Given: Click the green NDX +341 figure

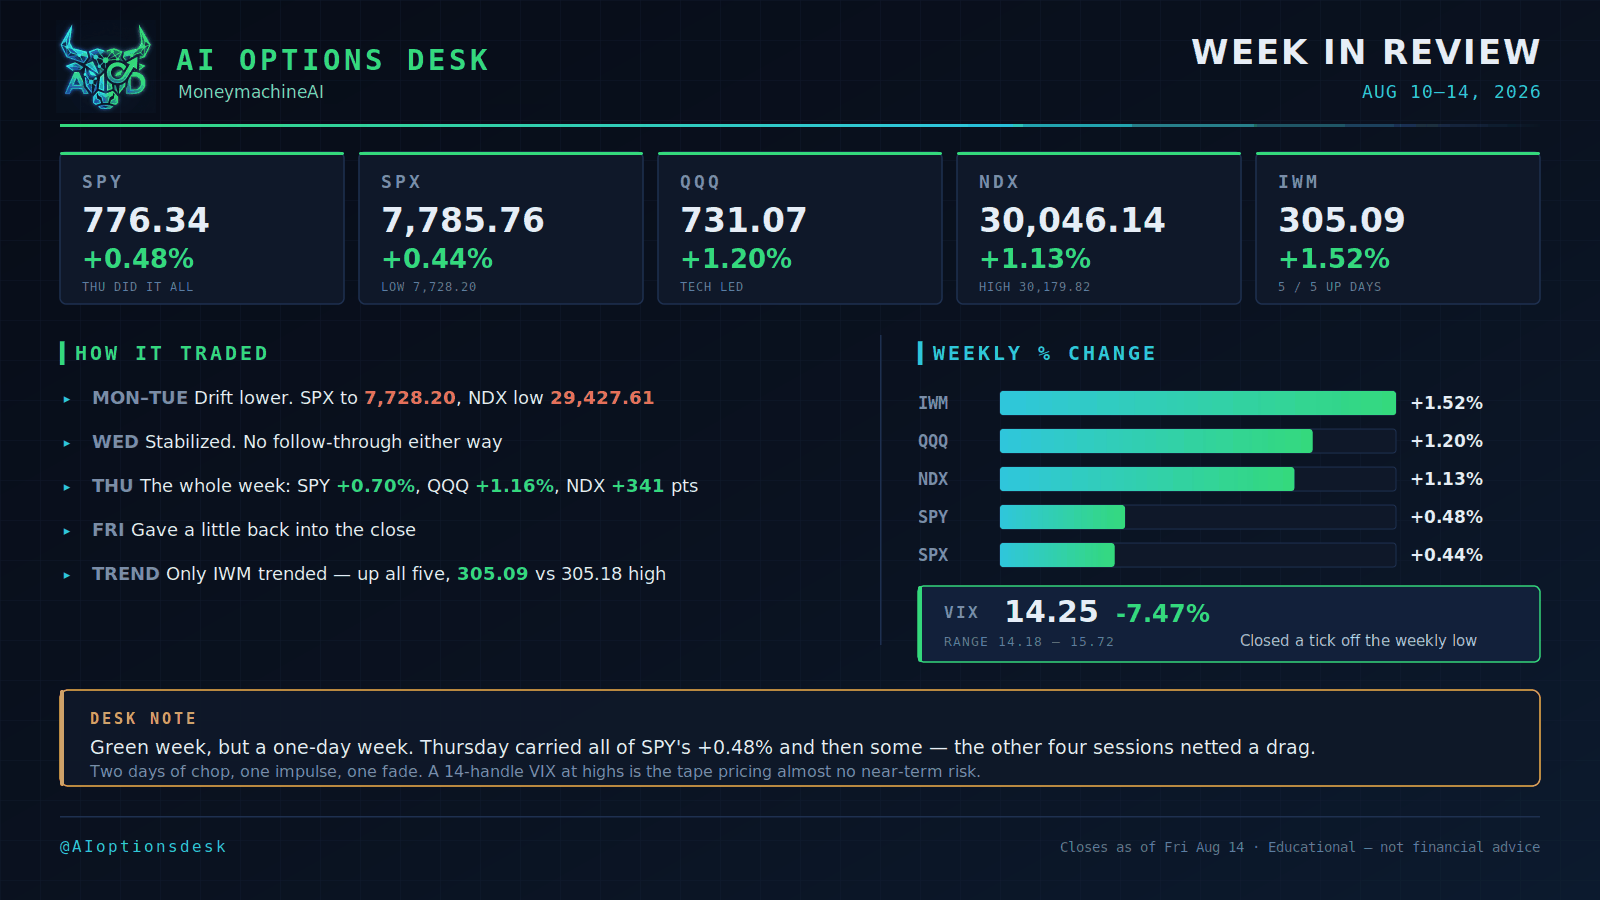Looking at the screenshot, I should click(638, 486).
